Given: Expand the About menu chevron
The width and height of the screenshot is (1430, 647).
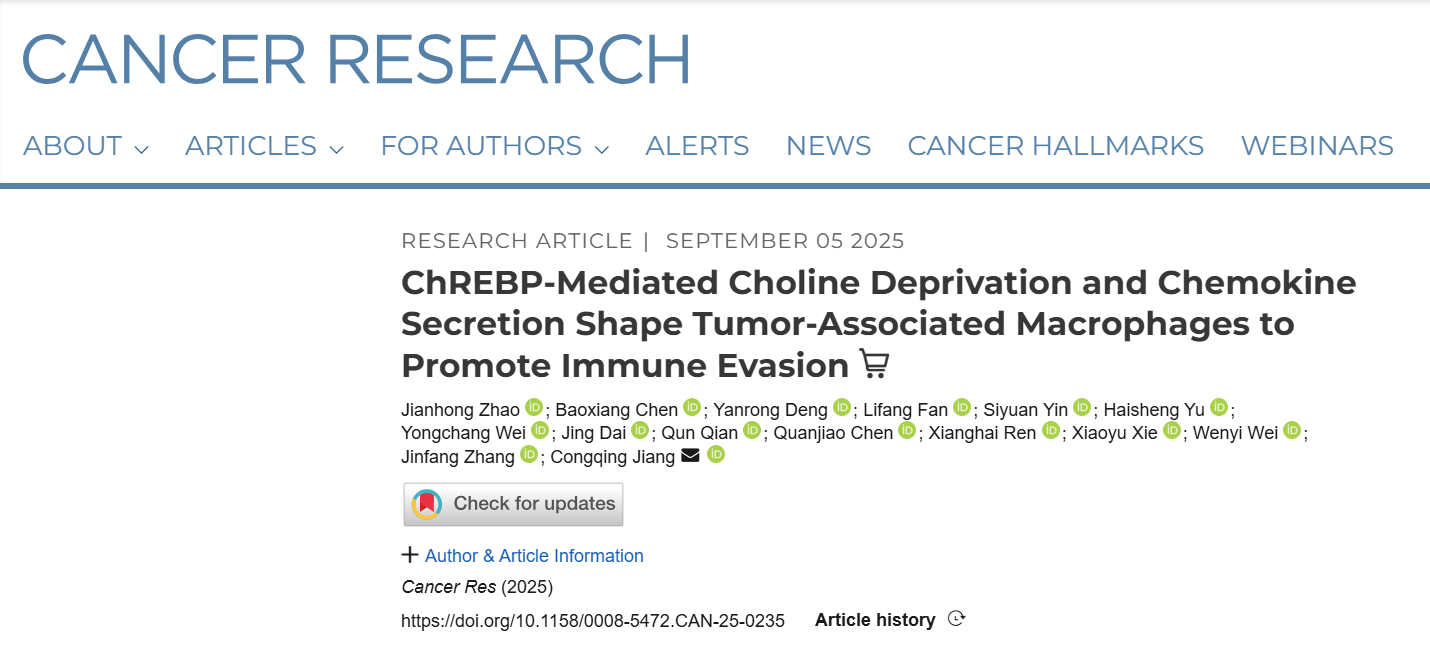Looking at the screenshot, I should click(x=141, y=149).
